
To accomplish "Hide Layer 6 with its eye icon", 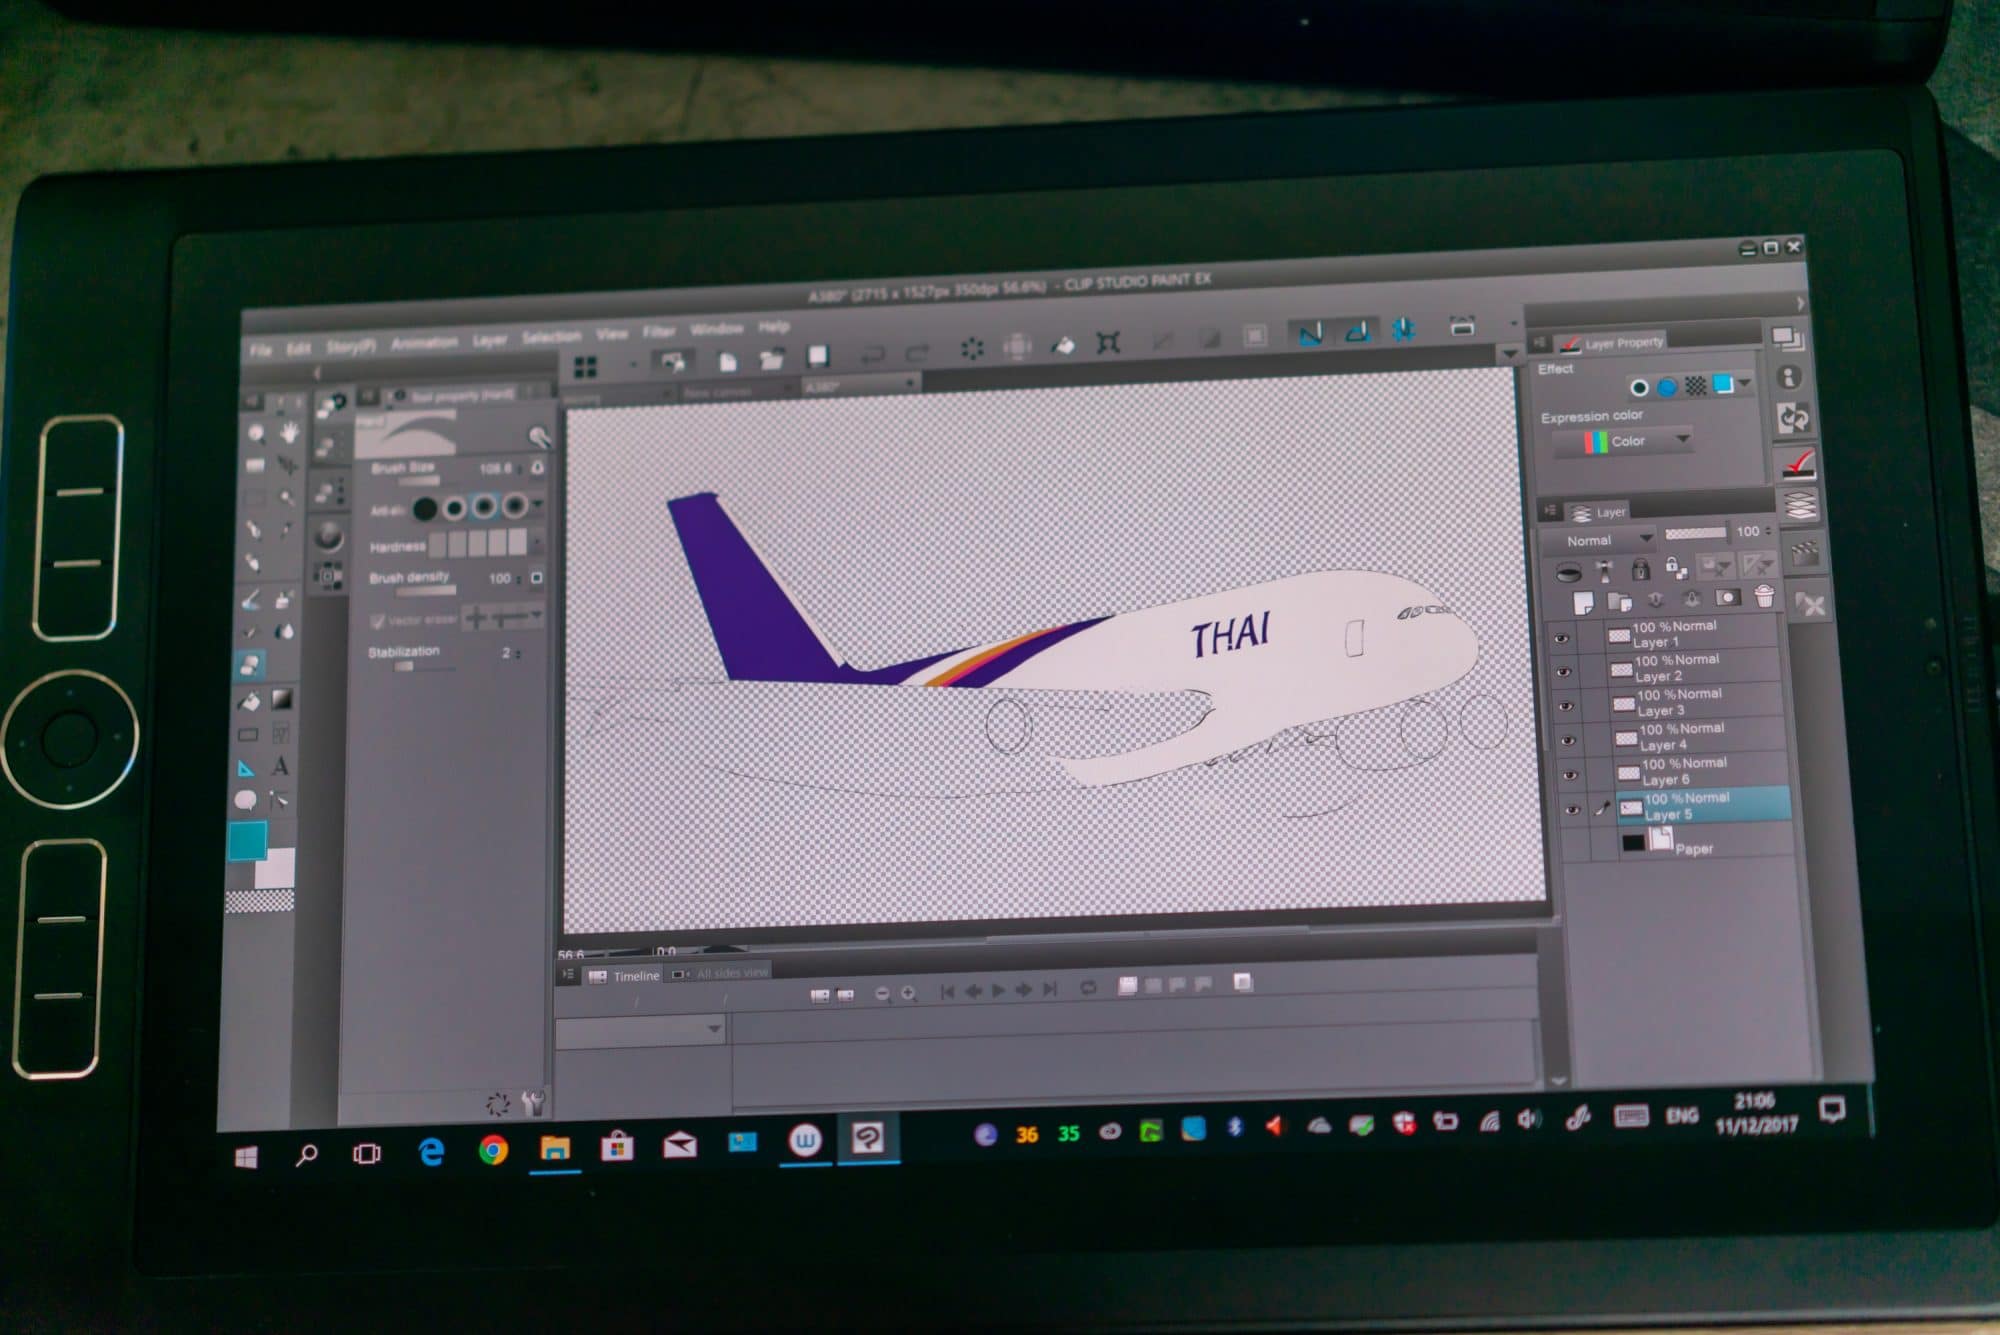I will pos(1570,775).
